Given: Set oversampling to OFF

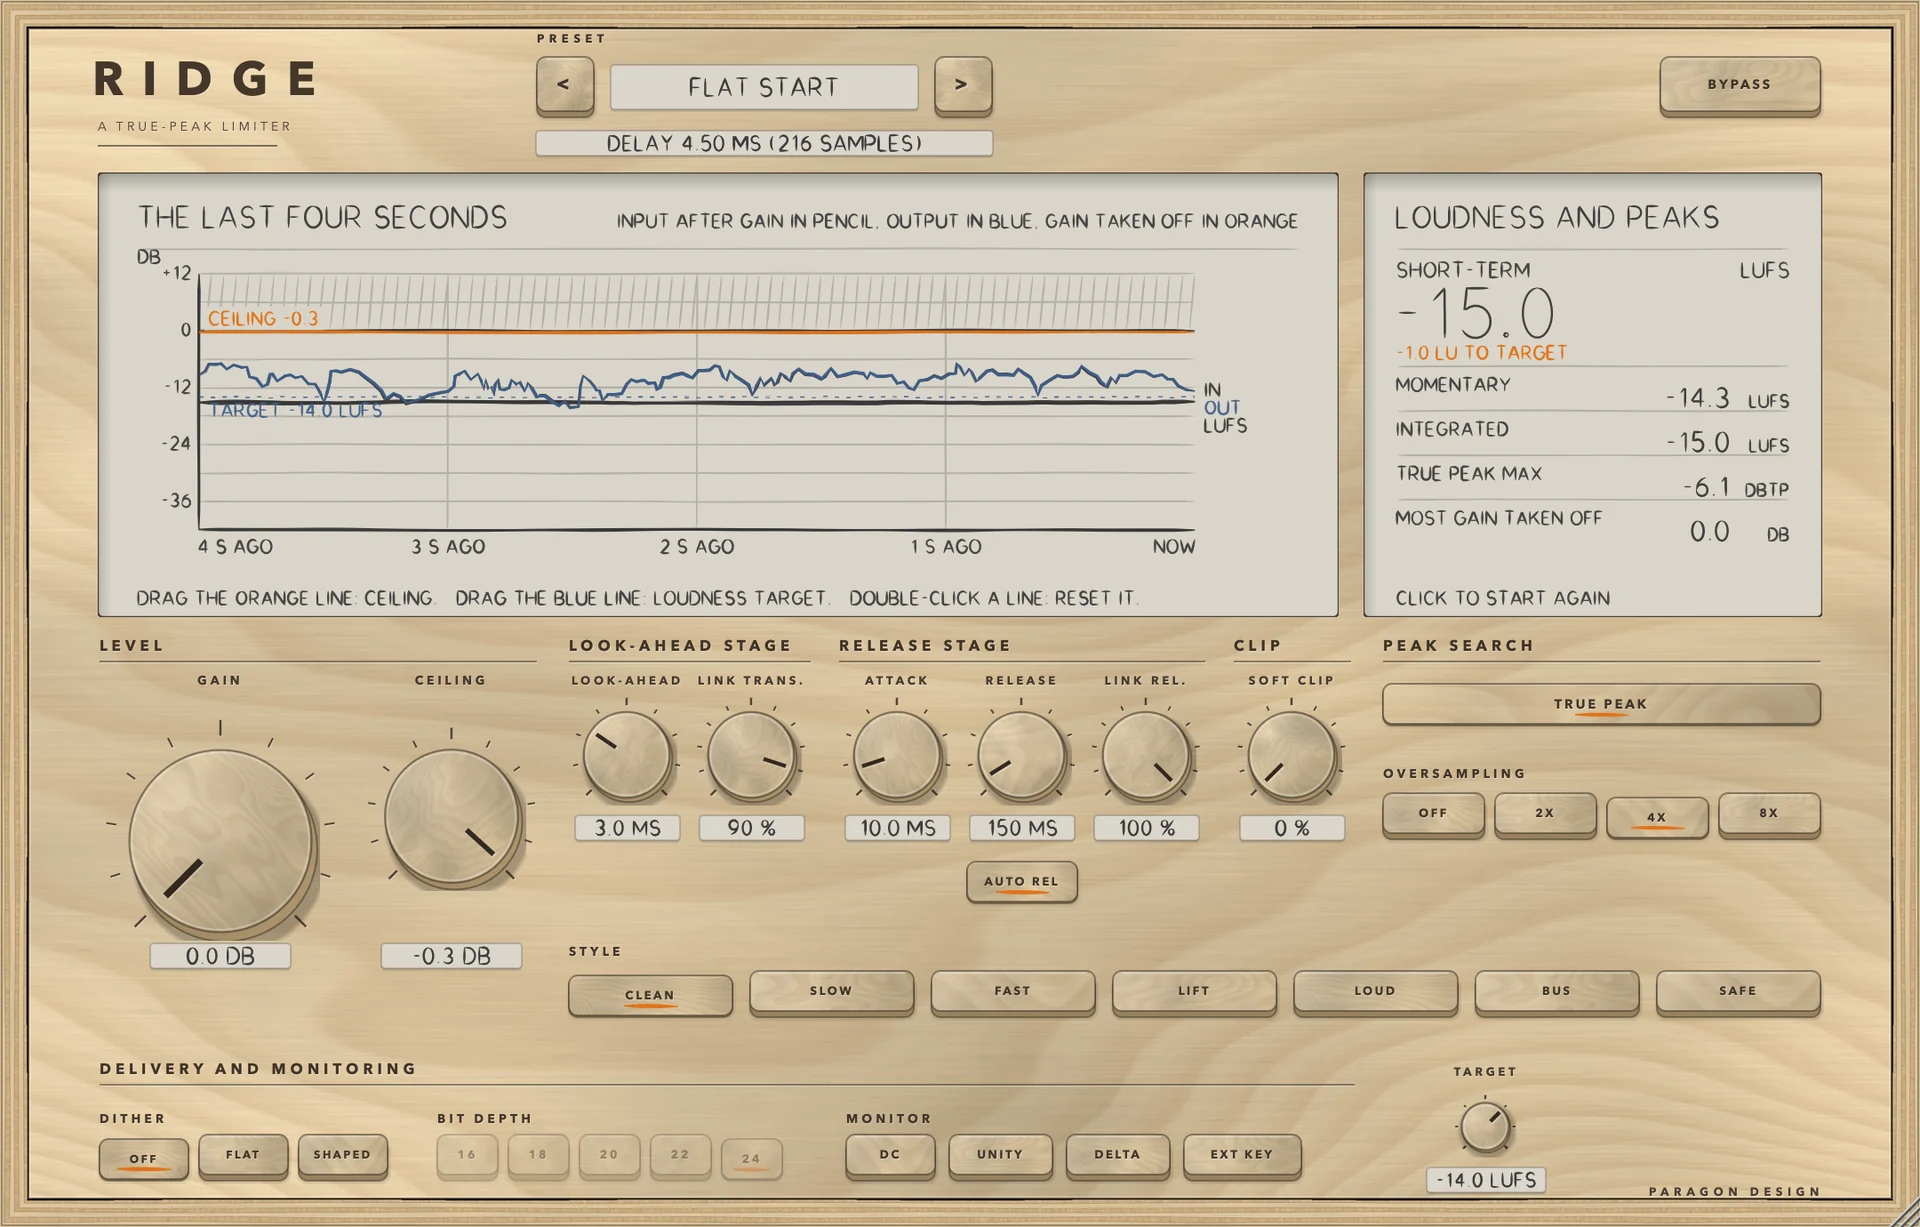Looking at the screenshot, I should (x=1433, y=814).
